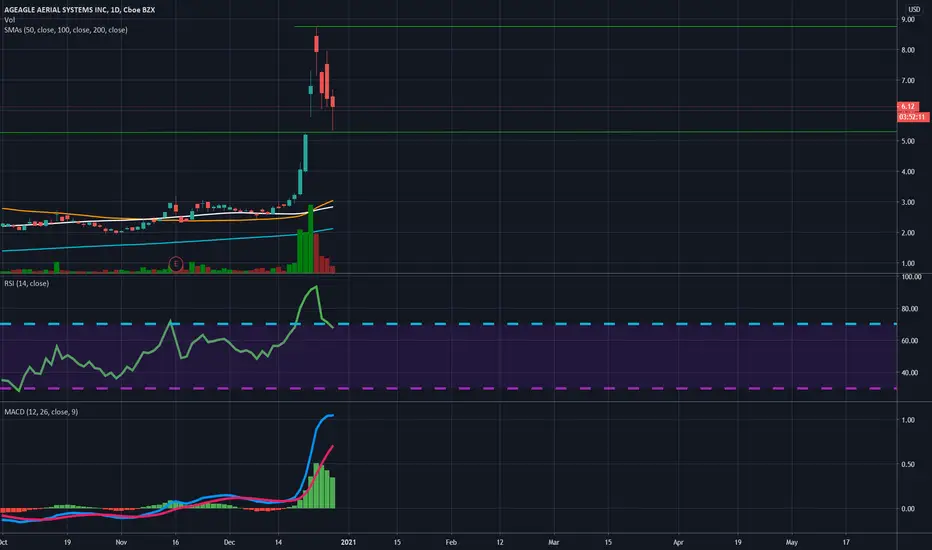Viewport: 932px width, 550px height.
Task: Click the teal 200 SMA line
Action: (166, 242)
